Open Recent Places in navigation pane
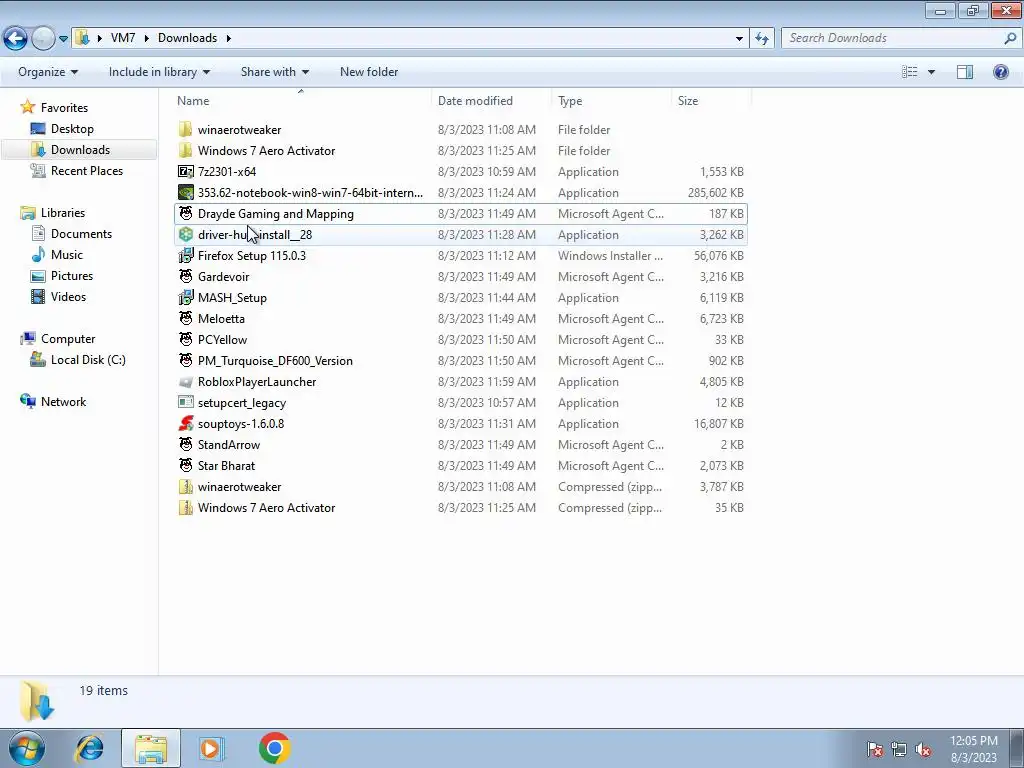 [87, 170]
